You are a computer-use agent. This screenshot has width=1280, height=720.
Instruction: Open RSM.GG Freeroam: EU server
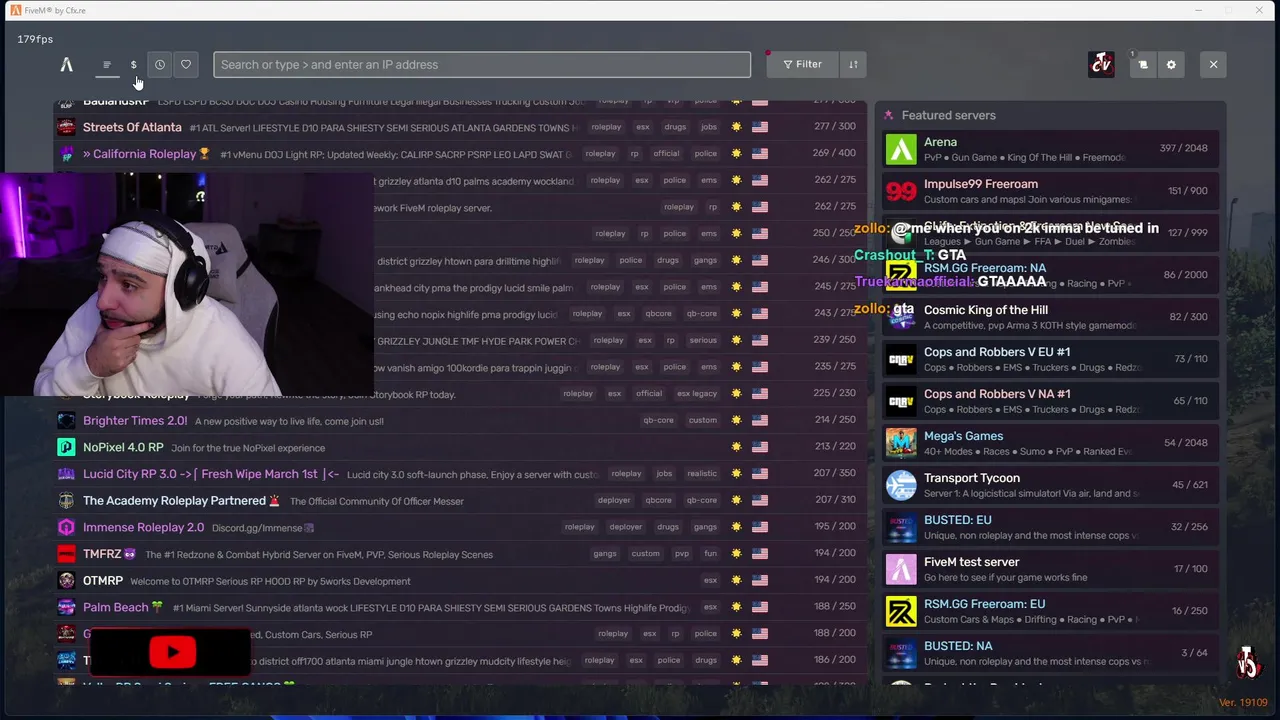[1050, 611]
